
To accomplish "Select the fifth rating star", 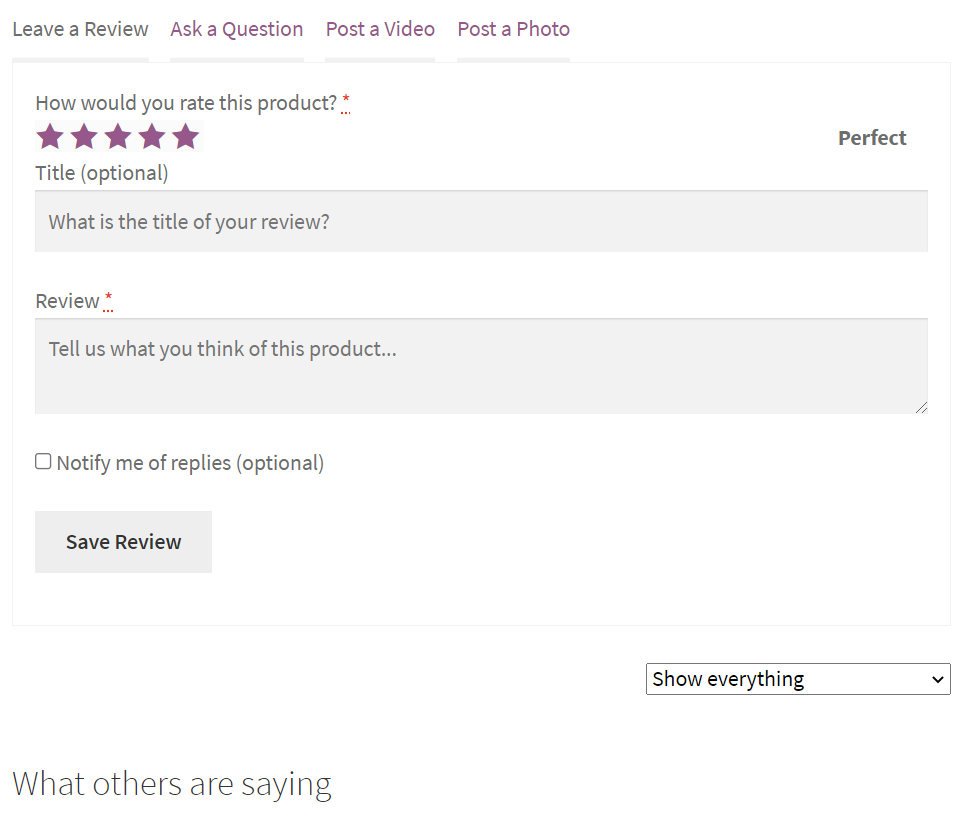I will [186, 136].
